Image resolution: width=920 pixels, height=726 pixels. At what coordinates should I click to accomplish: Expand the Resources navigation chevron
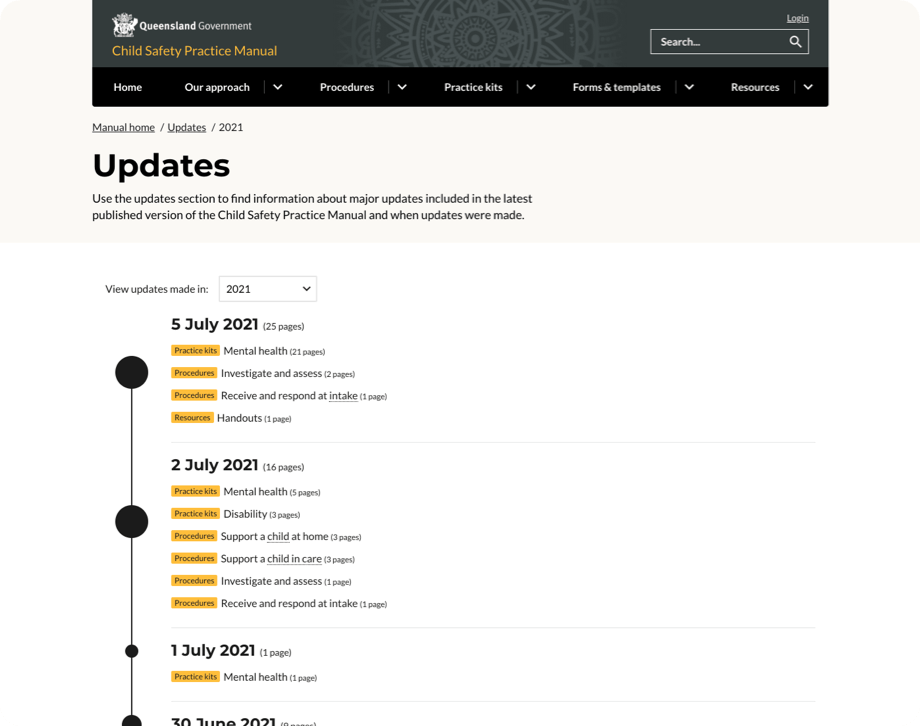click(808, 87)
